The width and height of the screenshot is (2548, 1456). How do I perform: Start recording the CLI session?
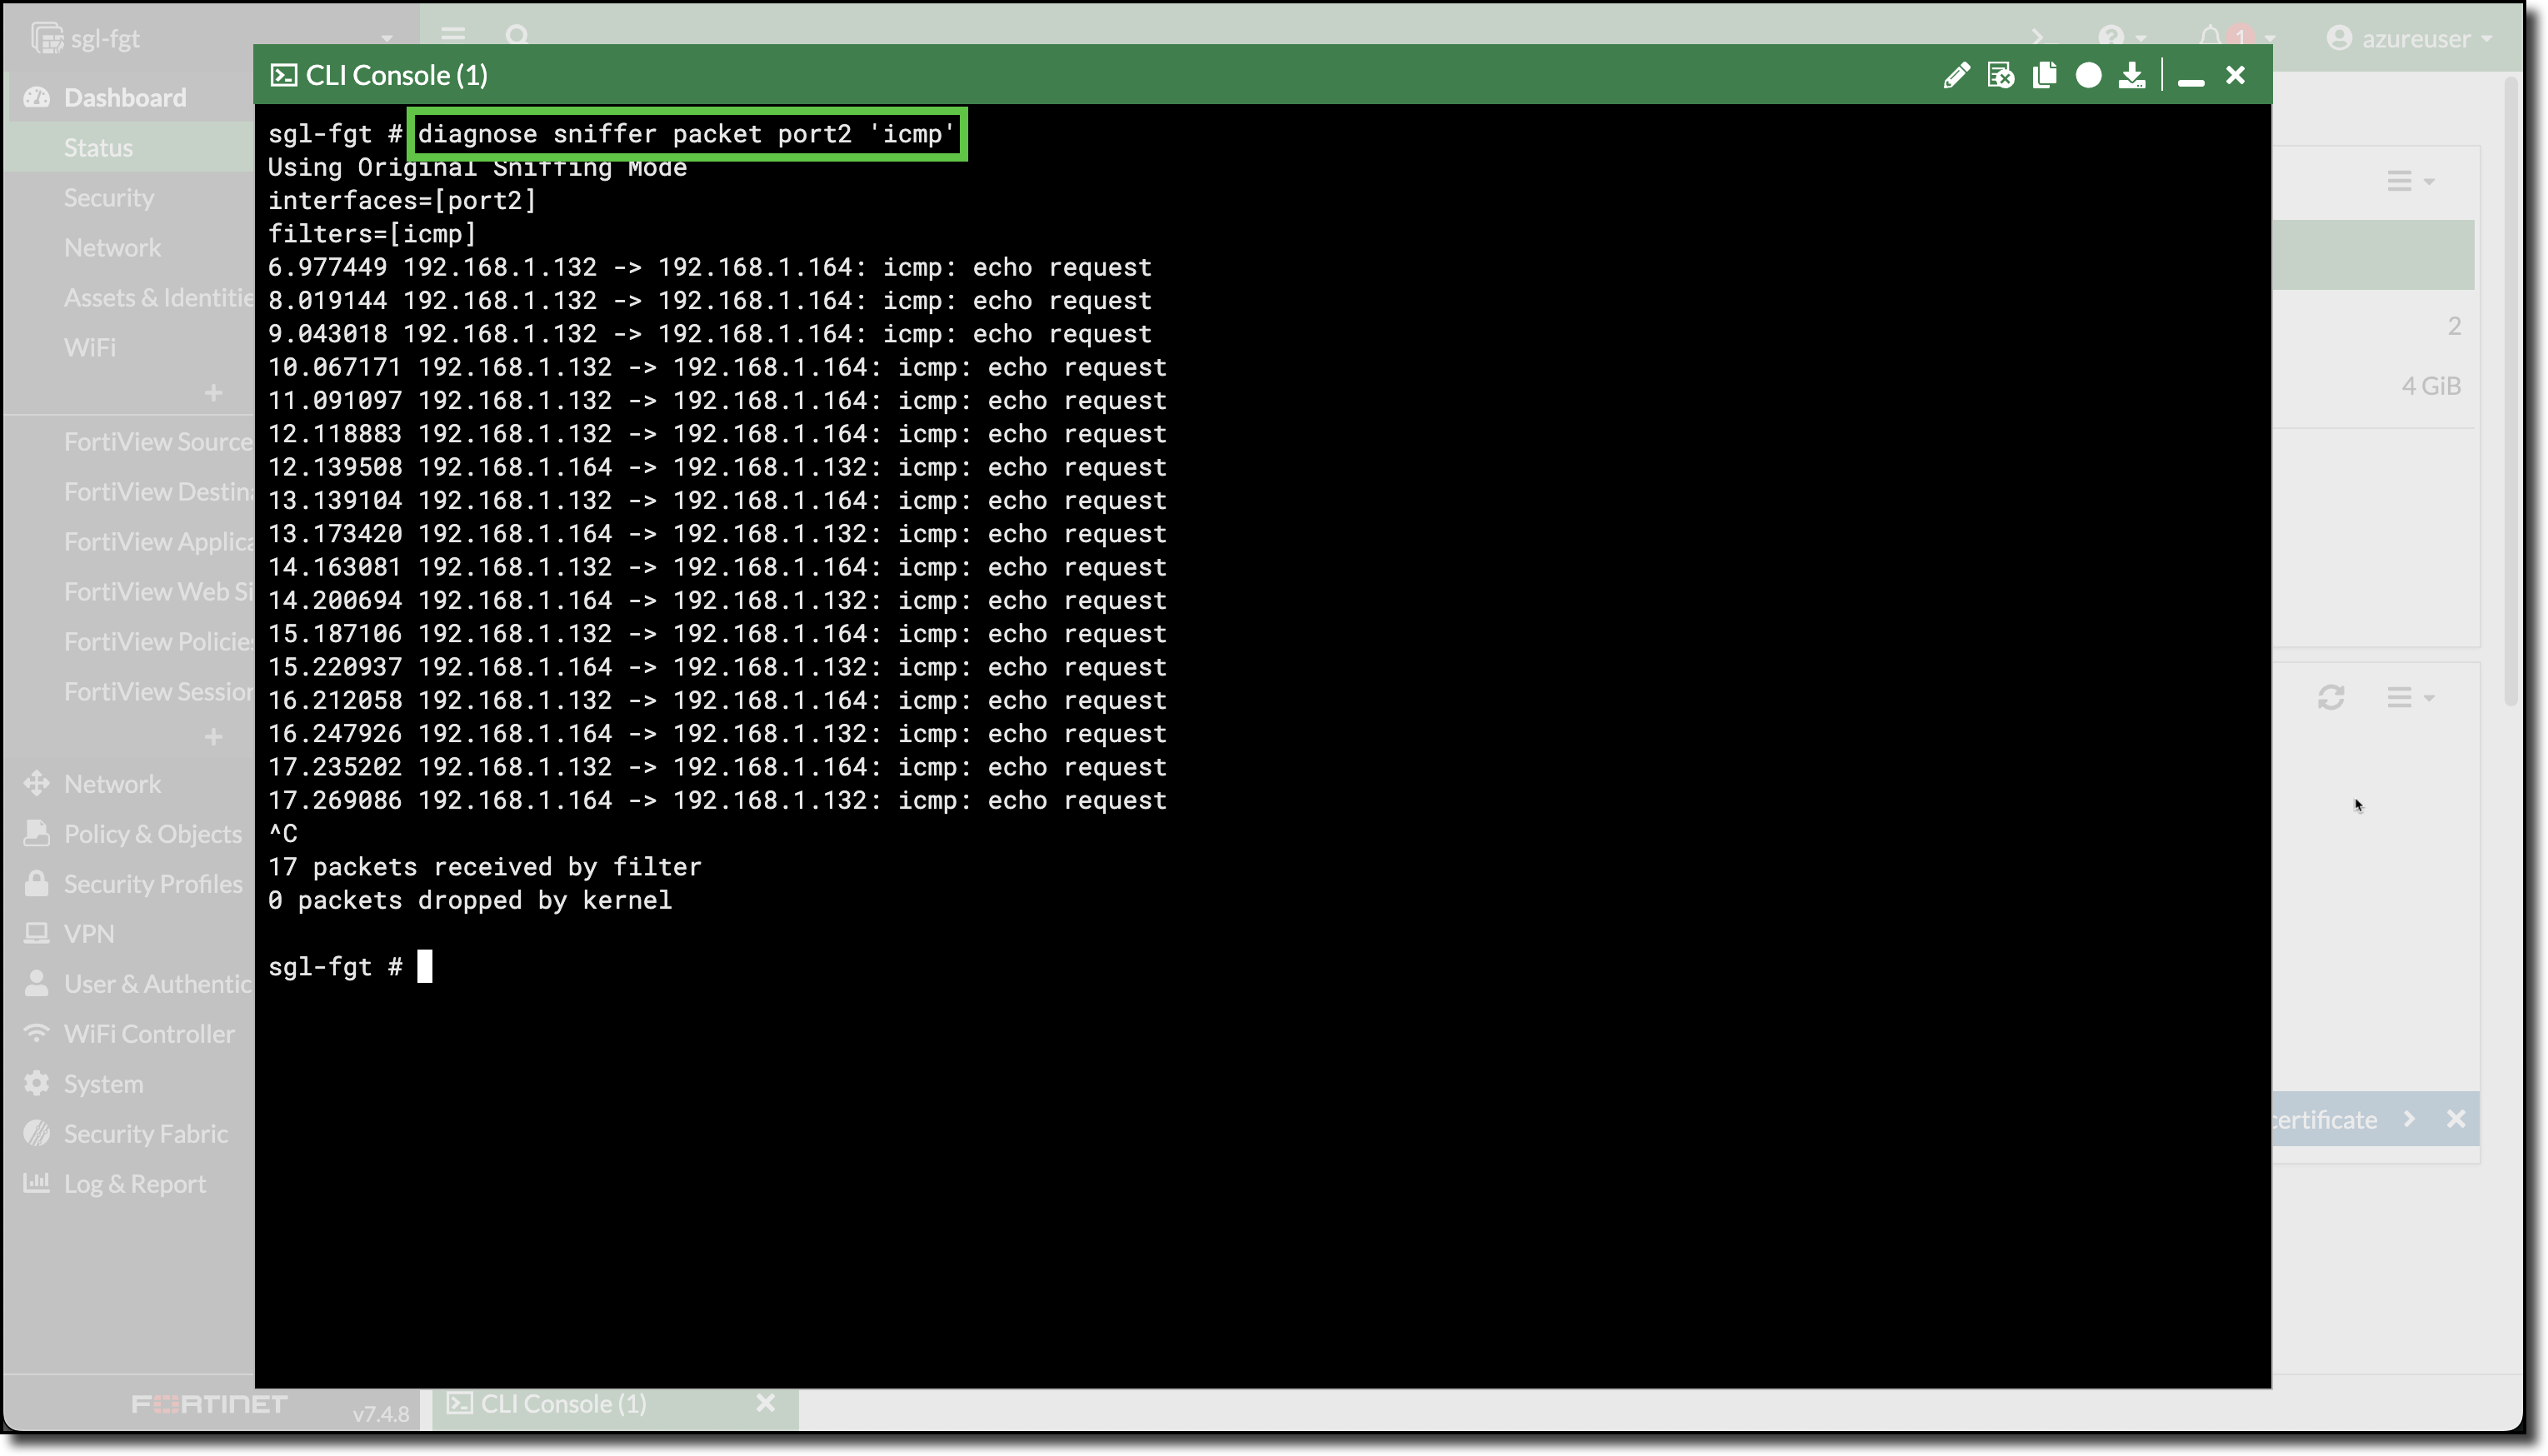tap(2089, 75)
